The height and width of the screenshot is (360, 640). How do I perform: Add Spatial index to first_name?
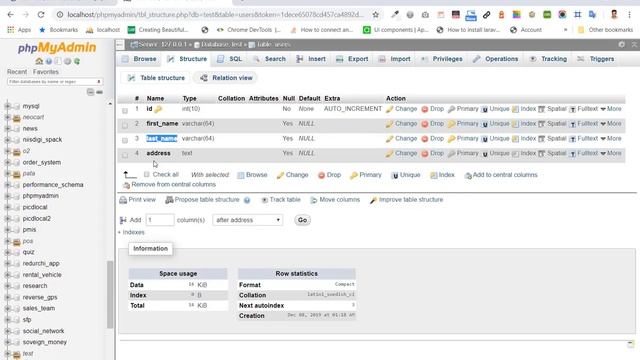click(552, 124)
